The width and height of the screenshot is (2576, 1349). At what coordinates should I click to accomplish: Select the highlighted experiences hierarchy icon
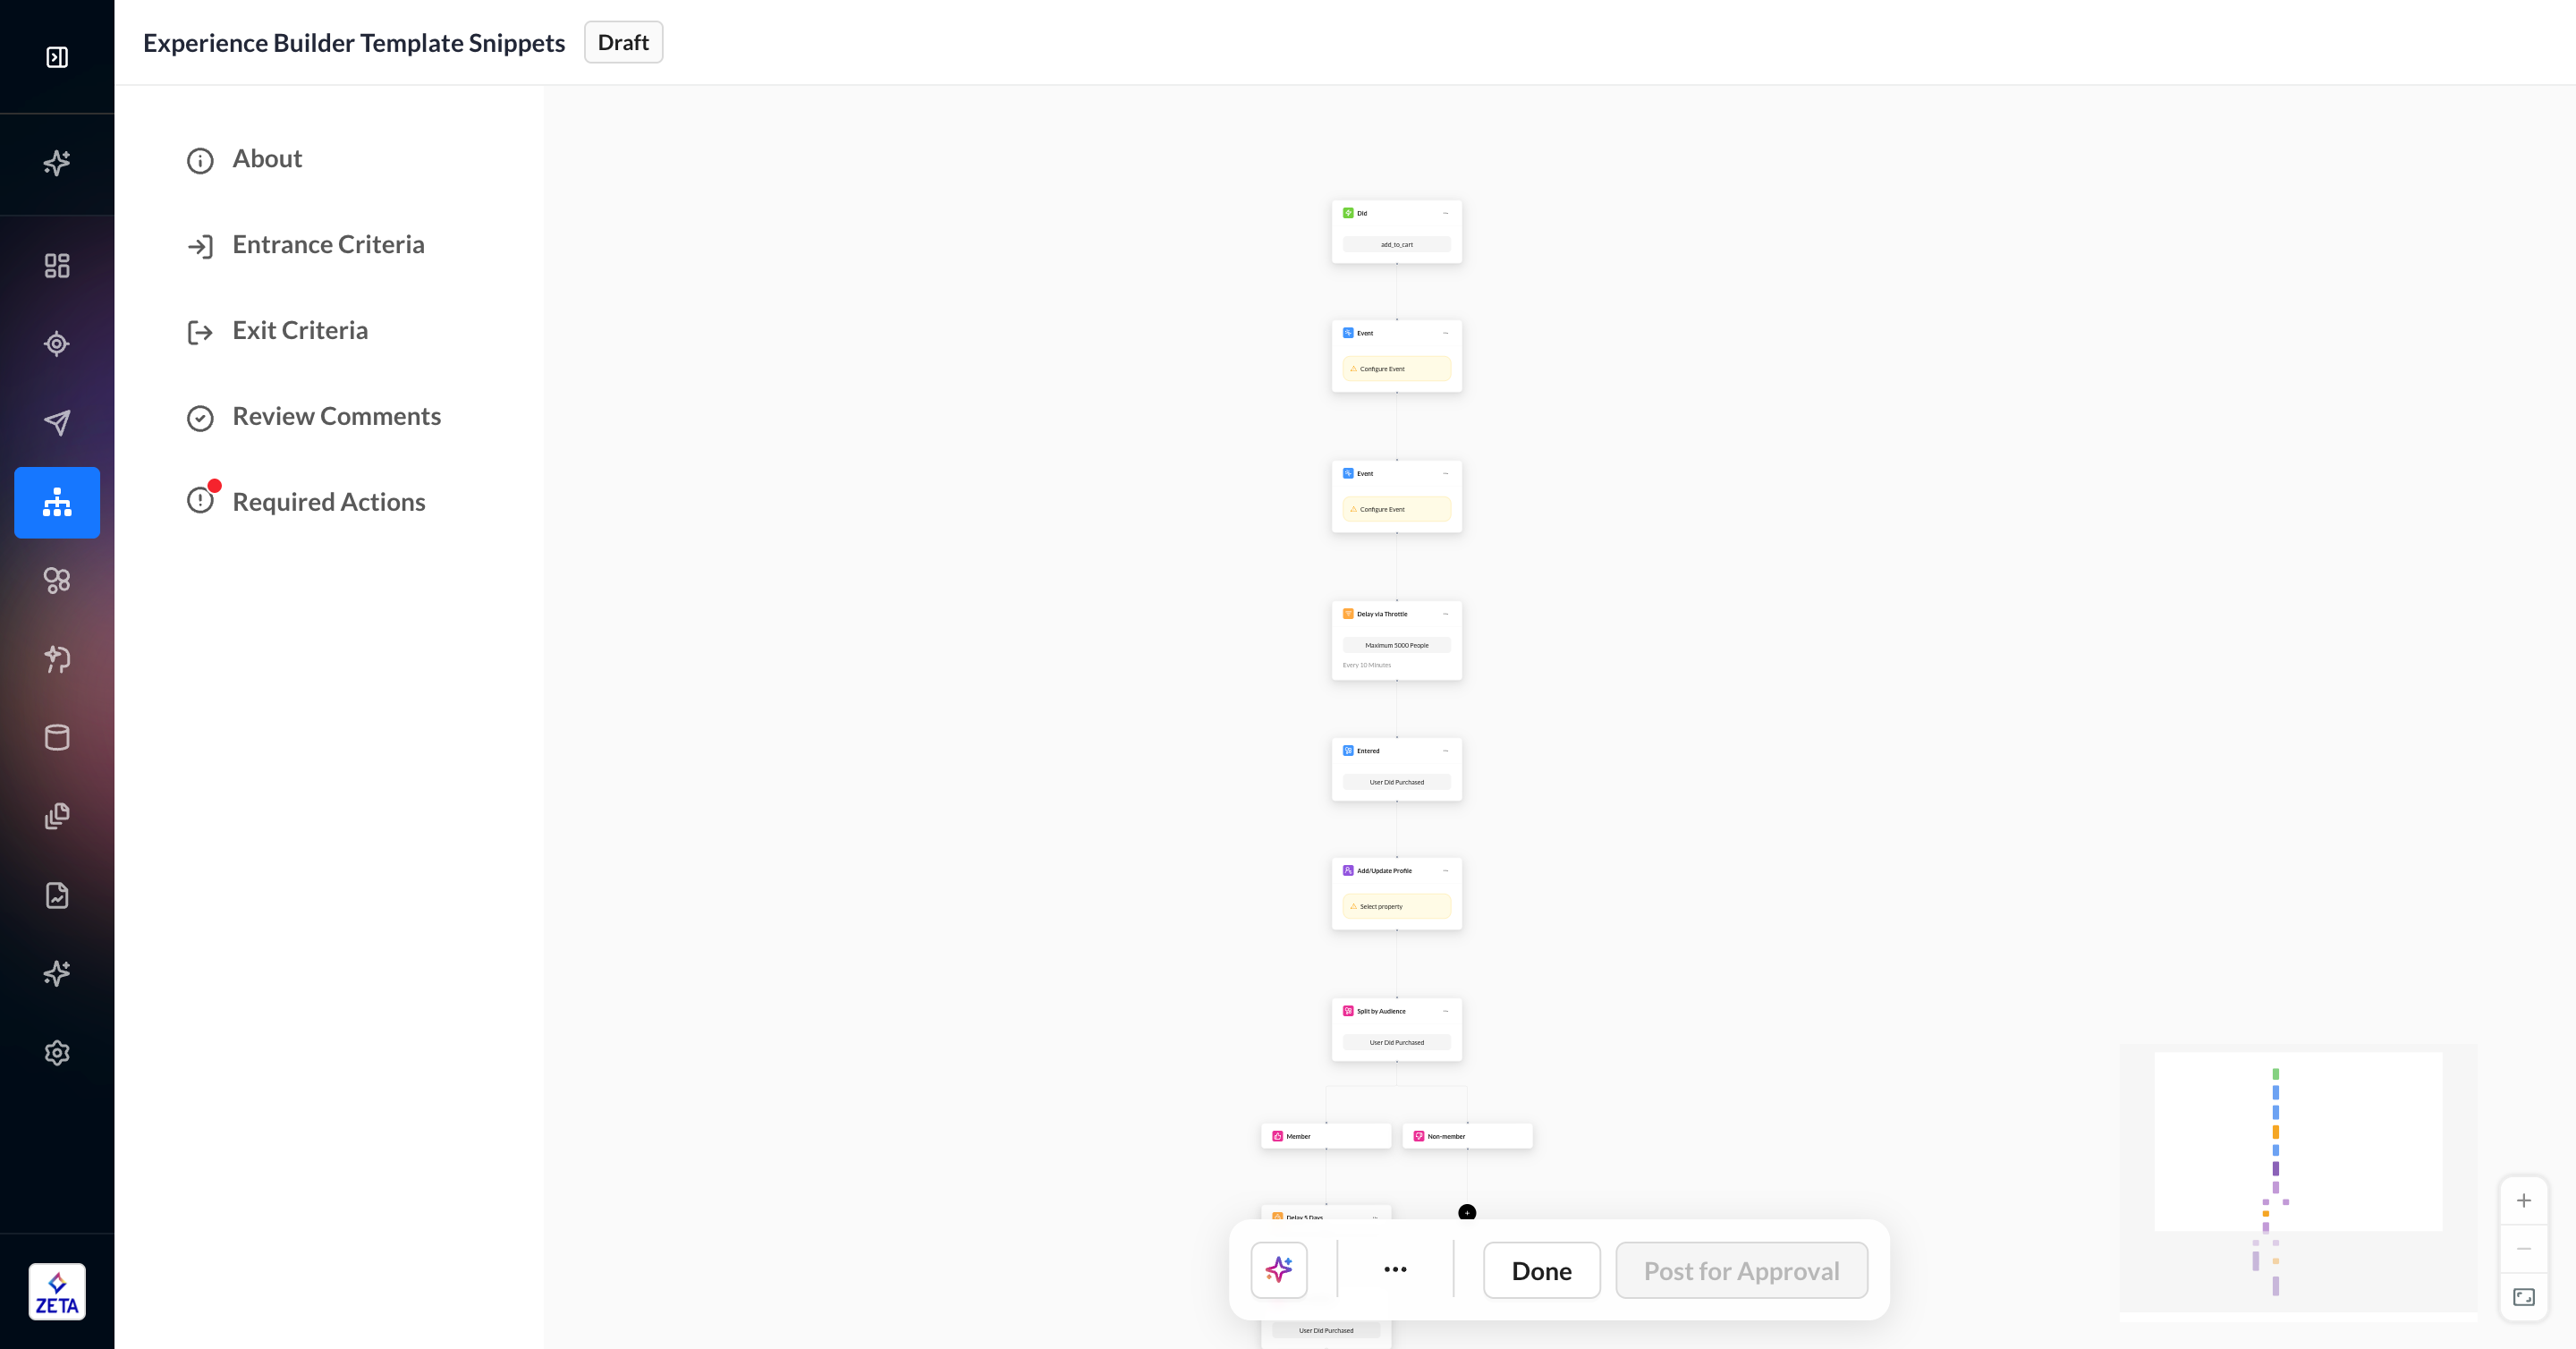(57, 502)
